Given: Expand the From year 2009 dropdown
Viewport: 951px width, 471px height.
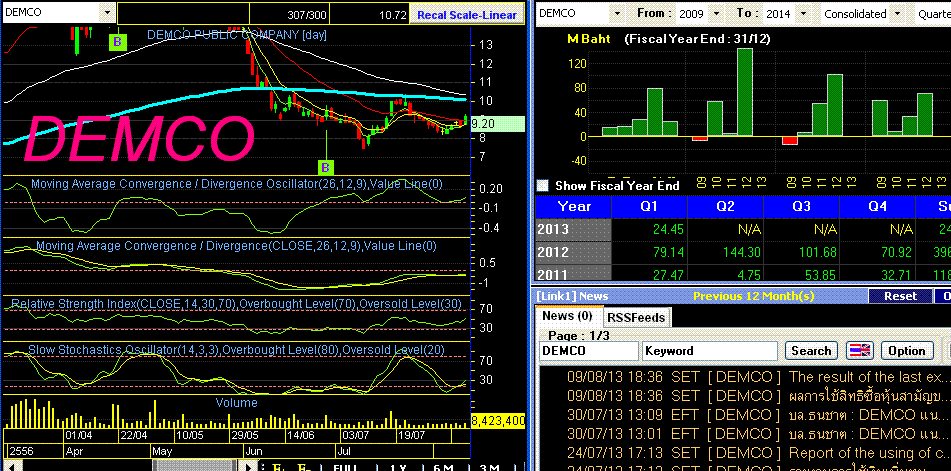Looking at the screenshot, I should [x=716, y=13].
